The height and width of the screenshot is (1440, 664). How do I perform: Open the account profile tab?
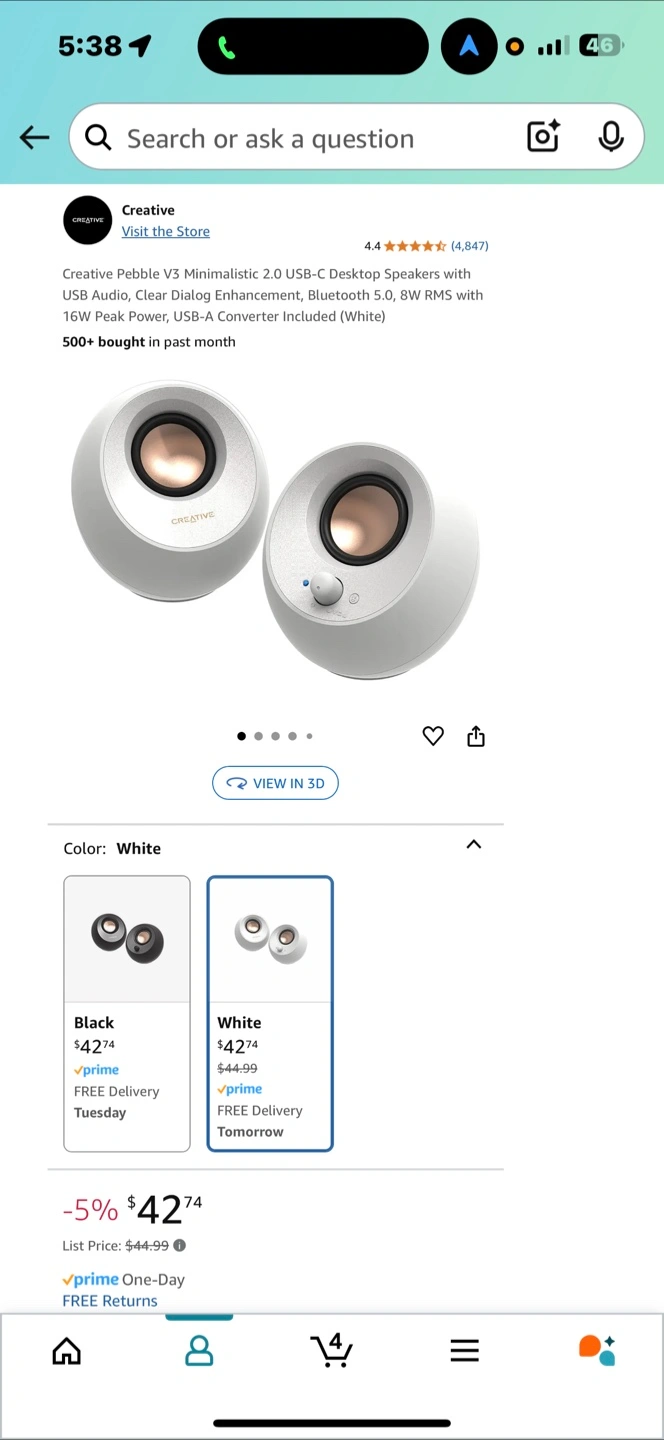click(x=199, y=1351)
